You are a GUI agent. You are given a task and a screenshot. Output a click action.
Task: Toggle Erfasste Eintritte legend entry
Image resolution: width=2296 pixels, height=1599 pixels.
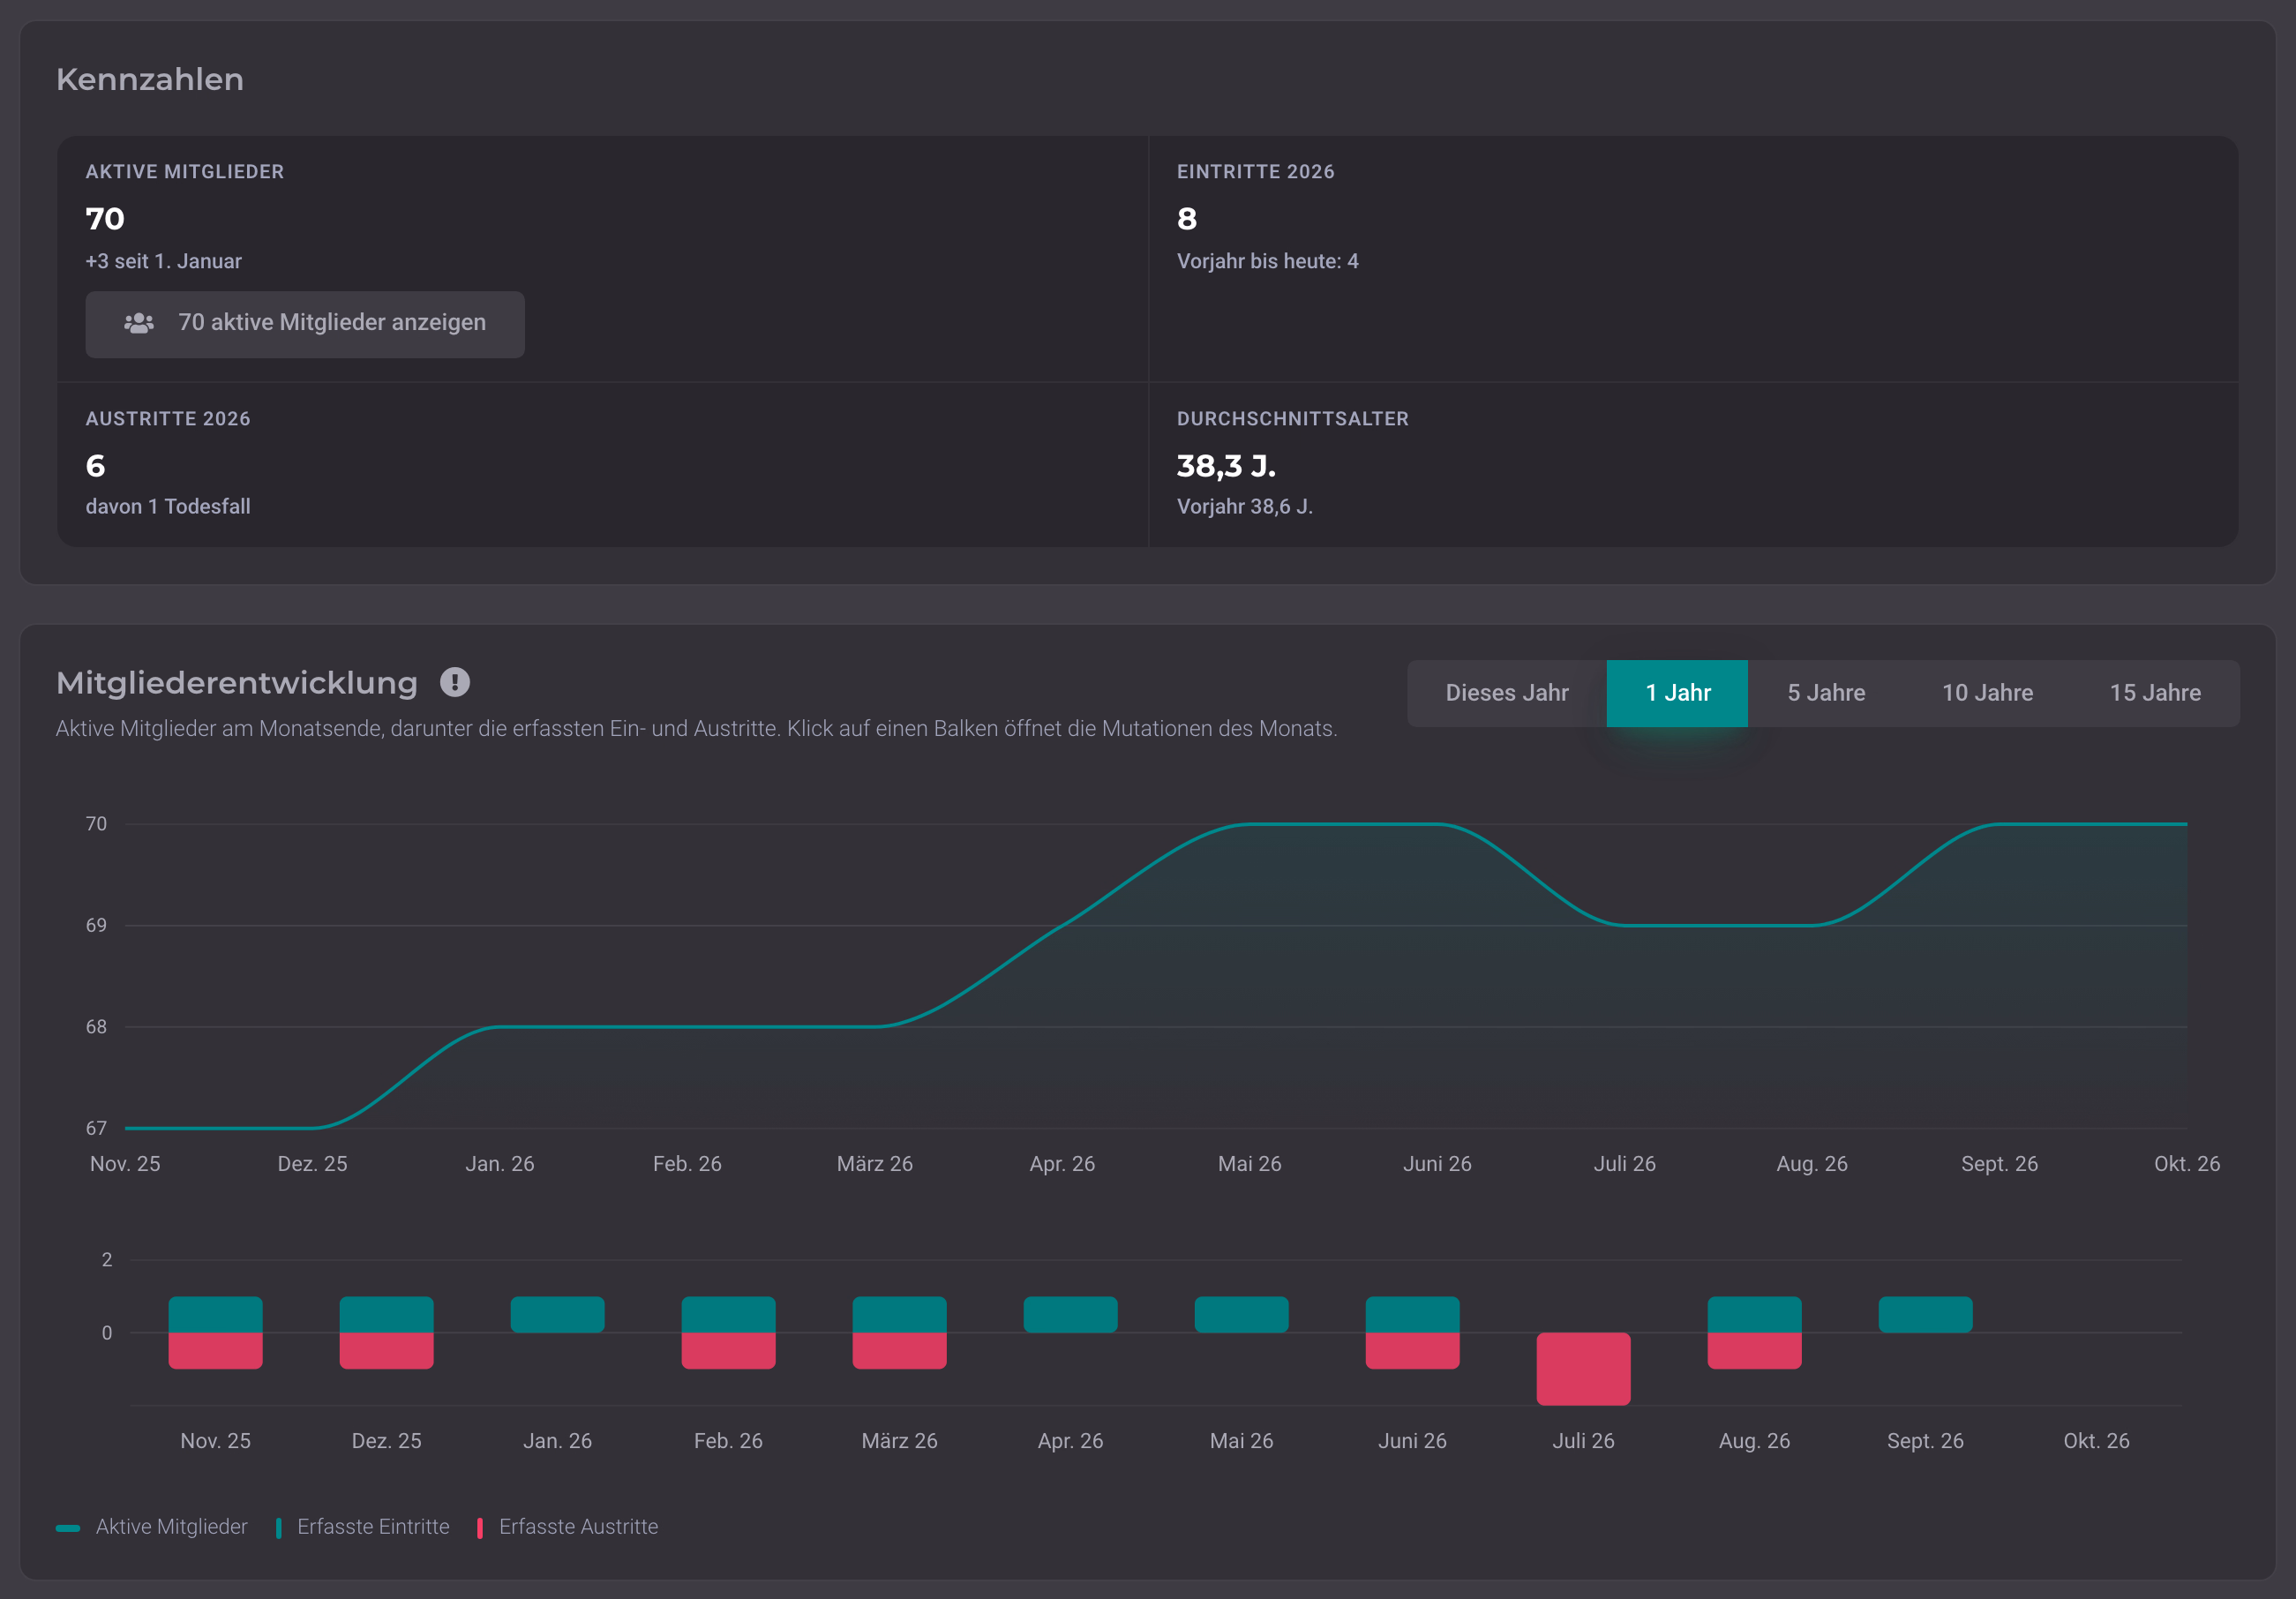(x=363, y=1527)
